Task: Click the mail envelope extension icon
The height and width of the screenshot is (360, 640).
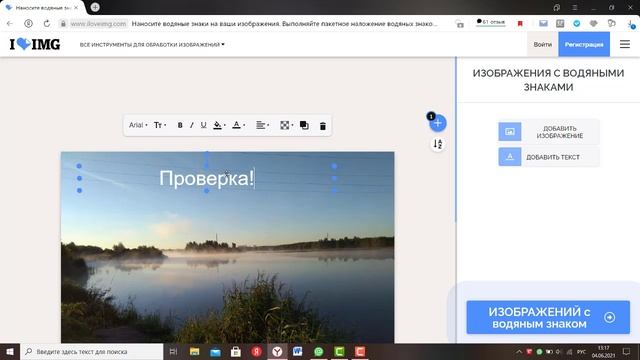Action: tap(543, 24)
